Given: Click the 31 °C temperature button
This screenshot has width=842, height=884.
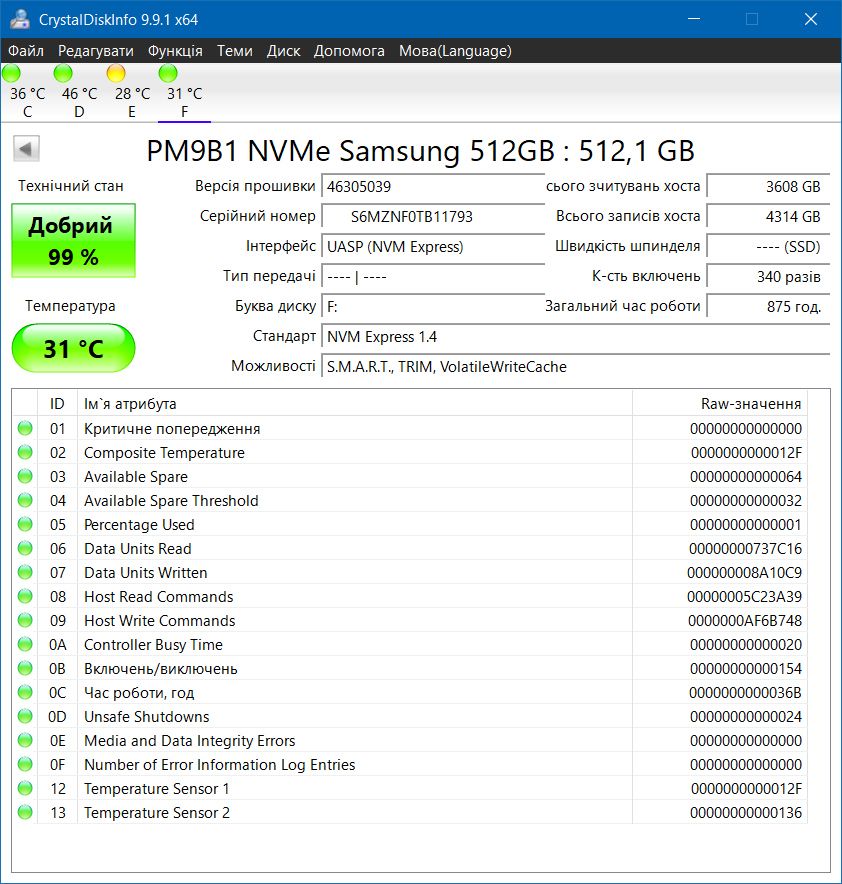Looking at the screenshot, I should pyautogui.click(x=73, y=348).
